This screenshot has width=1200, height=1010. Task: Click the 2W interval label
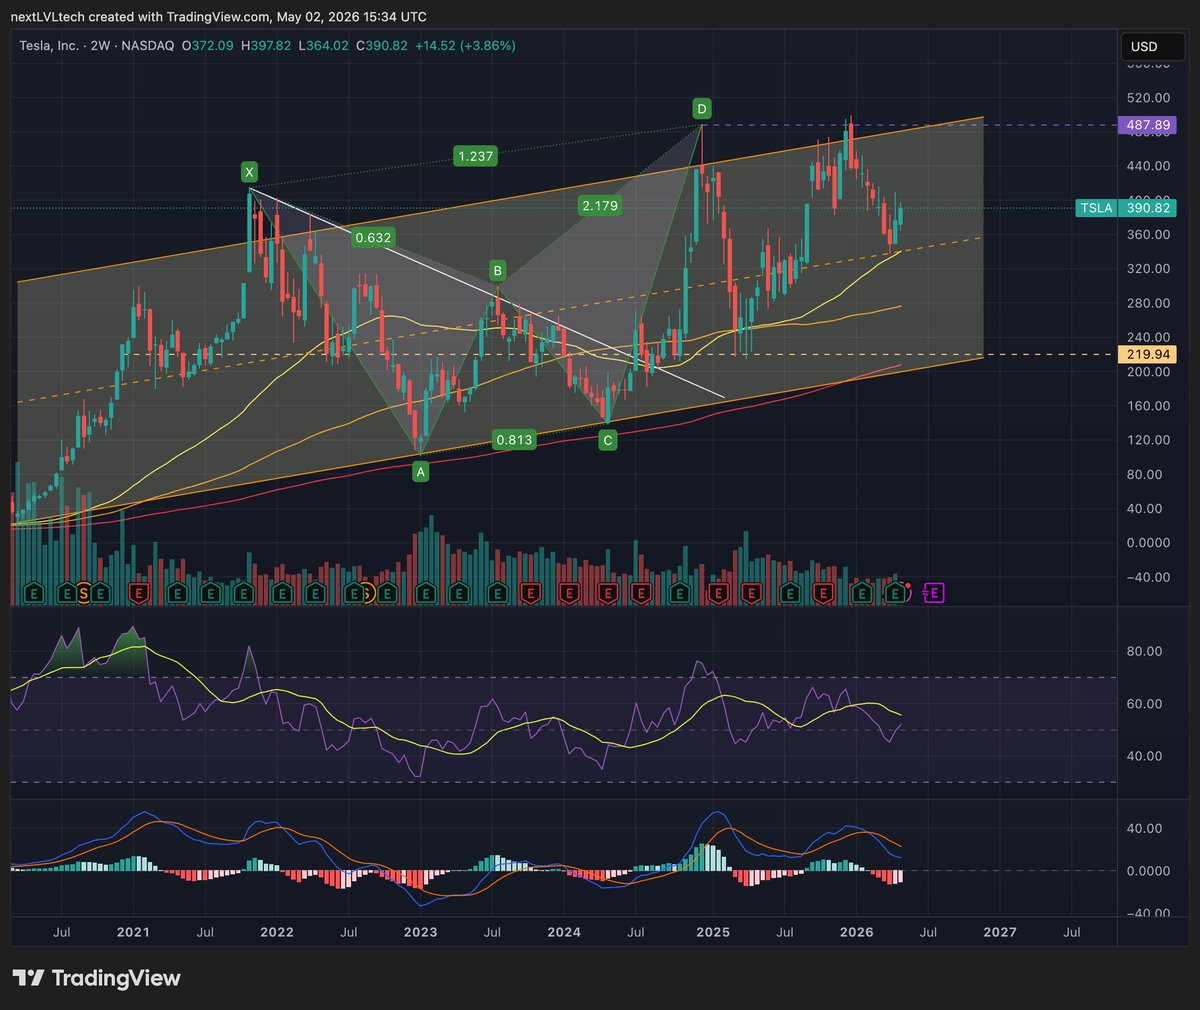pos(100,46)
